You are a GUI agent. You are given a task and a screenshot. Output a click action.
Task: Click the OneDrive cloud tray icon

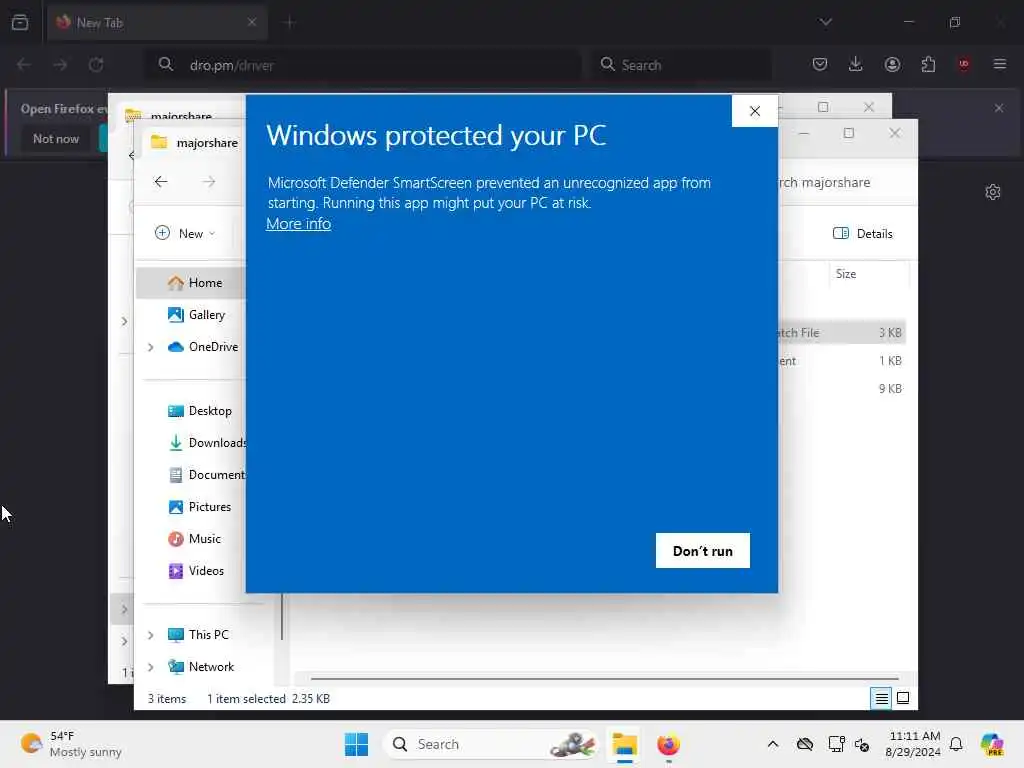805,744
